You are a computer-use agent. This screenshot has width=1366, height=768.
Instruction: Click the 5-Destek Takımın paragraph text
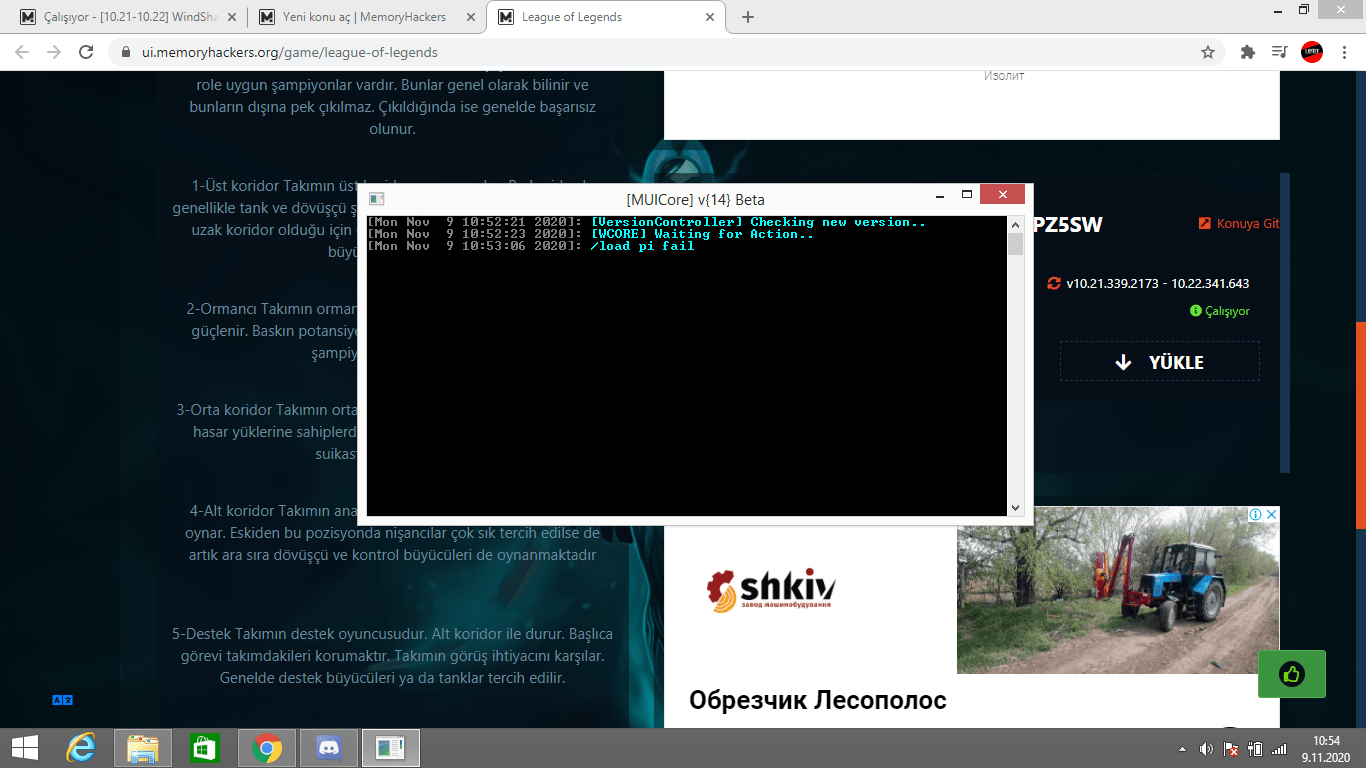tap(392, 656)
